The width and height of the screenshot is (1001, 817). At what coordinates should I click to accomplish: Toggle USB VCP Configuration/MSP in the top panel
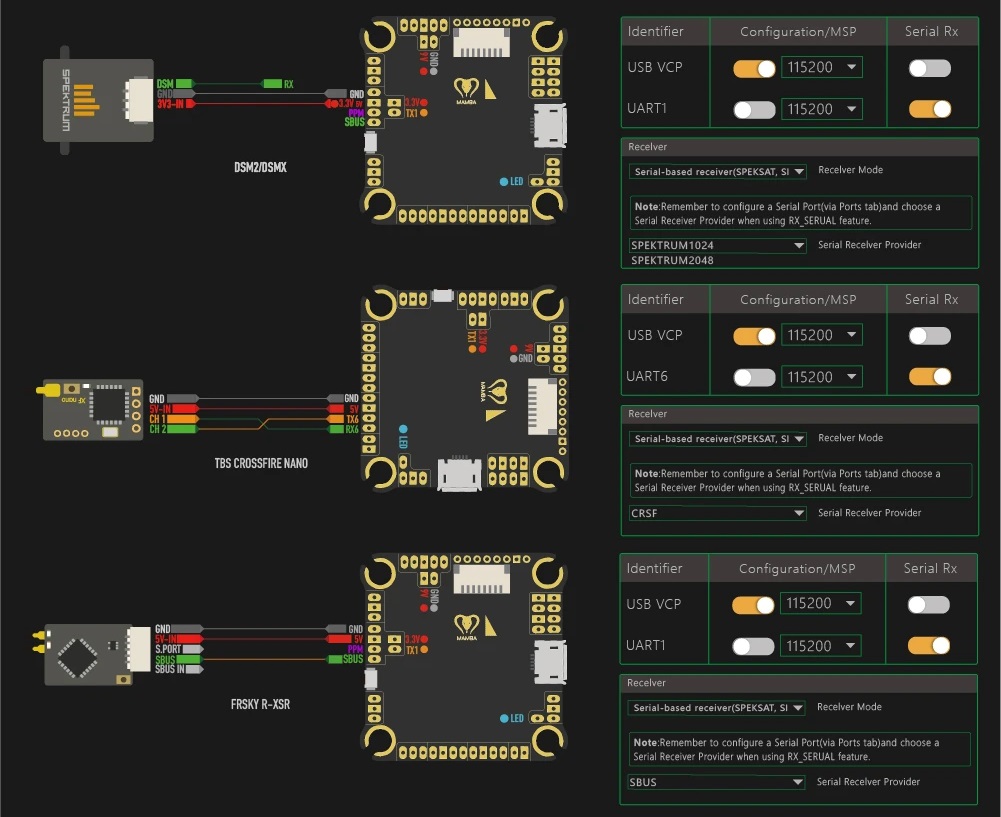click(754, 68)
